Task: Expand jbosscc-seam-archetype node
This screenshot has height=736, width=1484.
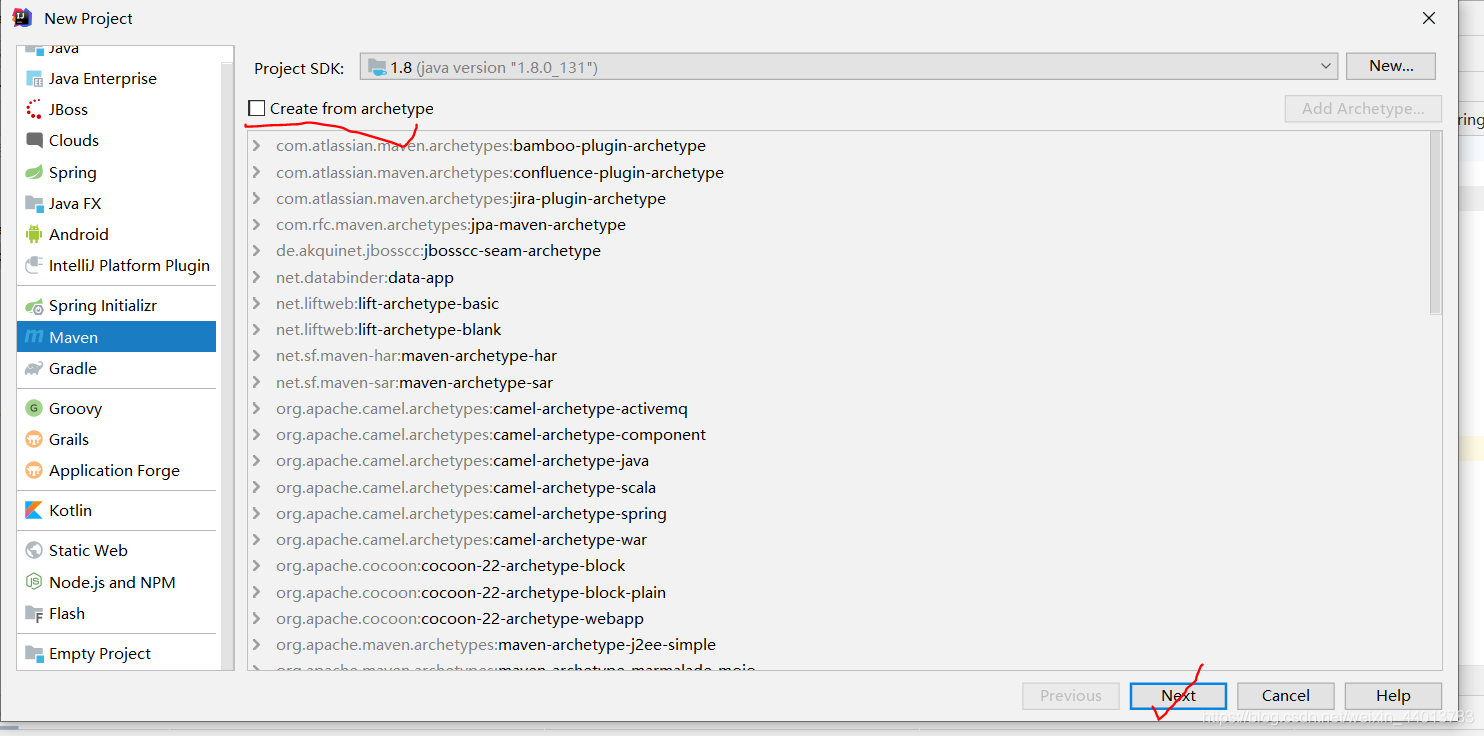Action: click(257, 251)
